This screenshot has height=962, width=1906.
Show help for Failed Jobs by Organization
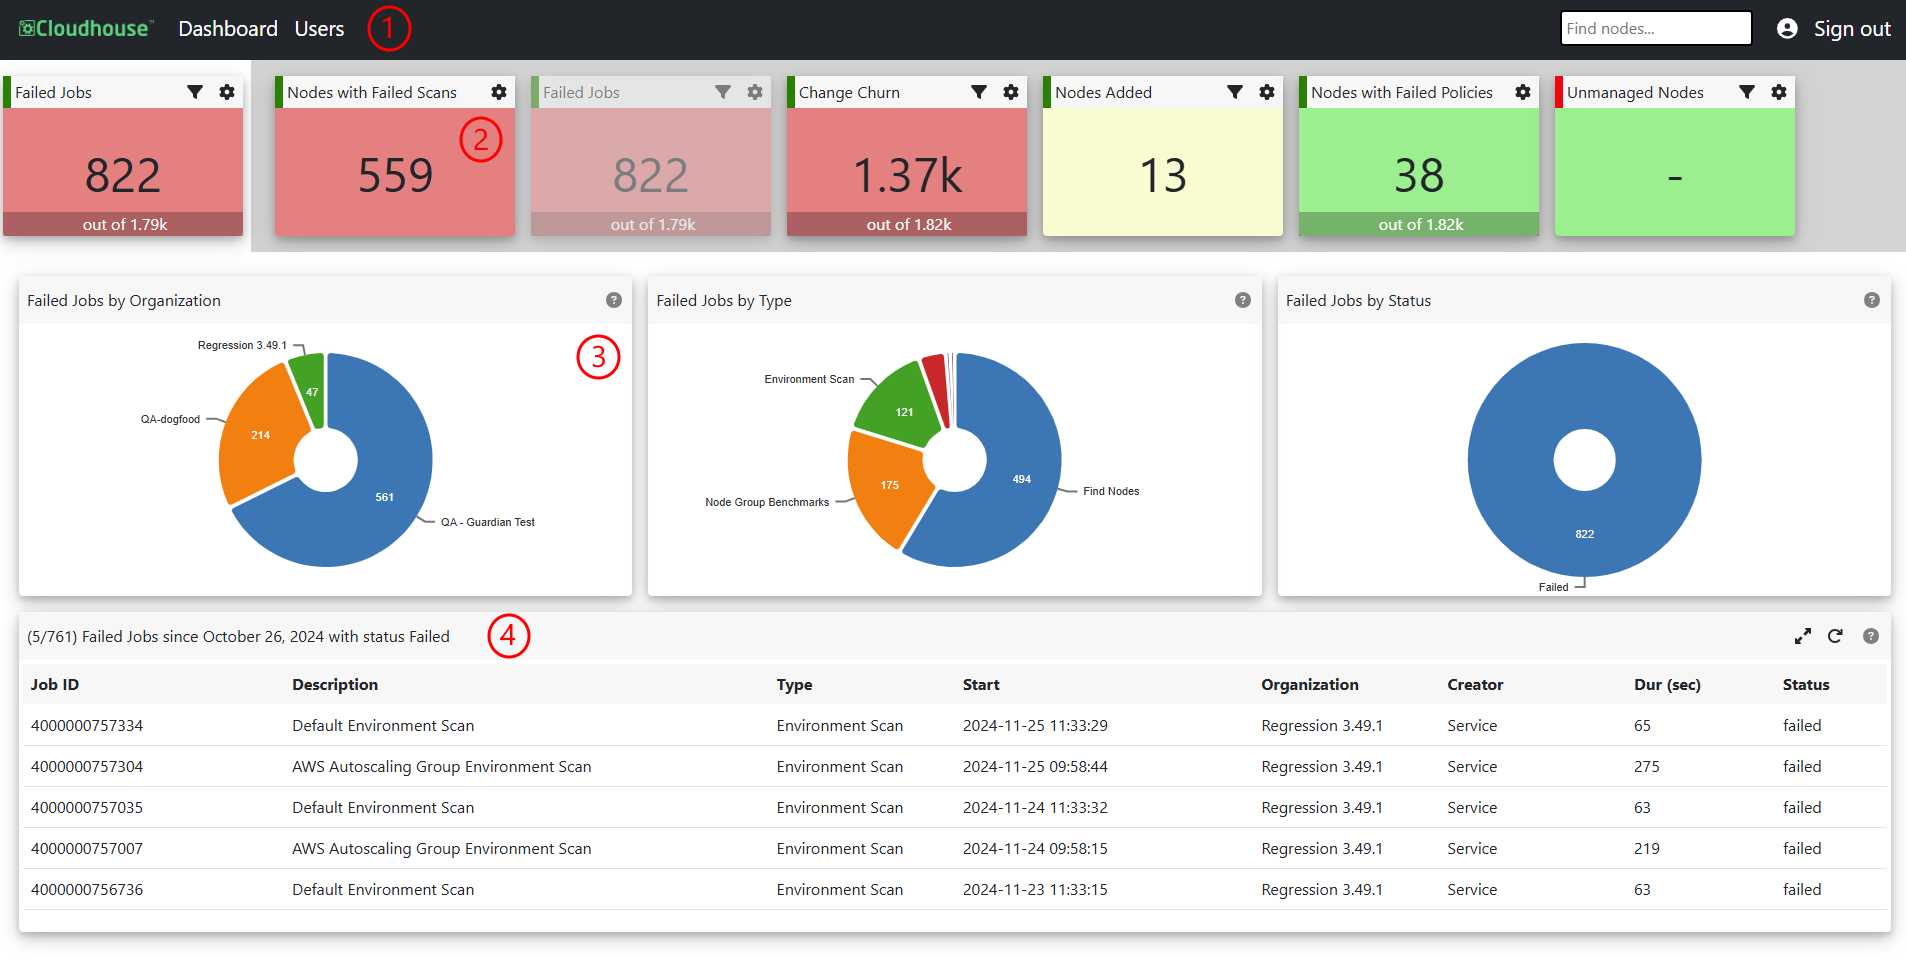click(x=614, y=300)
